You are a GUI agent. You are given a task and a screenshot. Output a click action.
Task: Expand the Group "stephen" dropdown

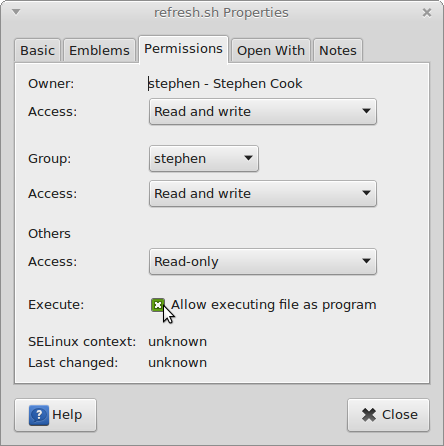coord(204,159)
